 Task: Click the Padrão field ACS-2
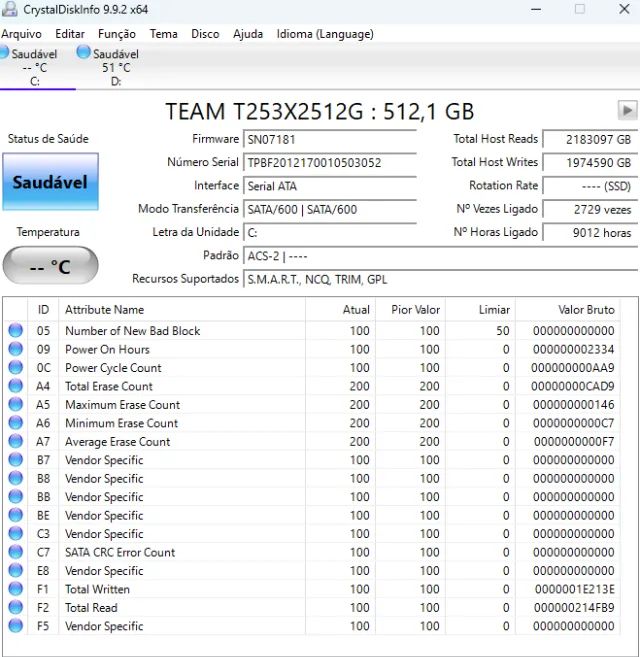tap(440, 256)
